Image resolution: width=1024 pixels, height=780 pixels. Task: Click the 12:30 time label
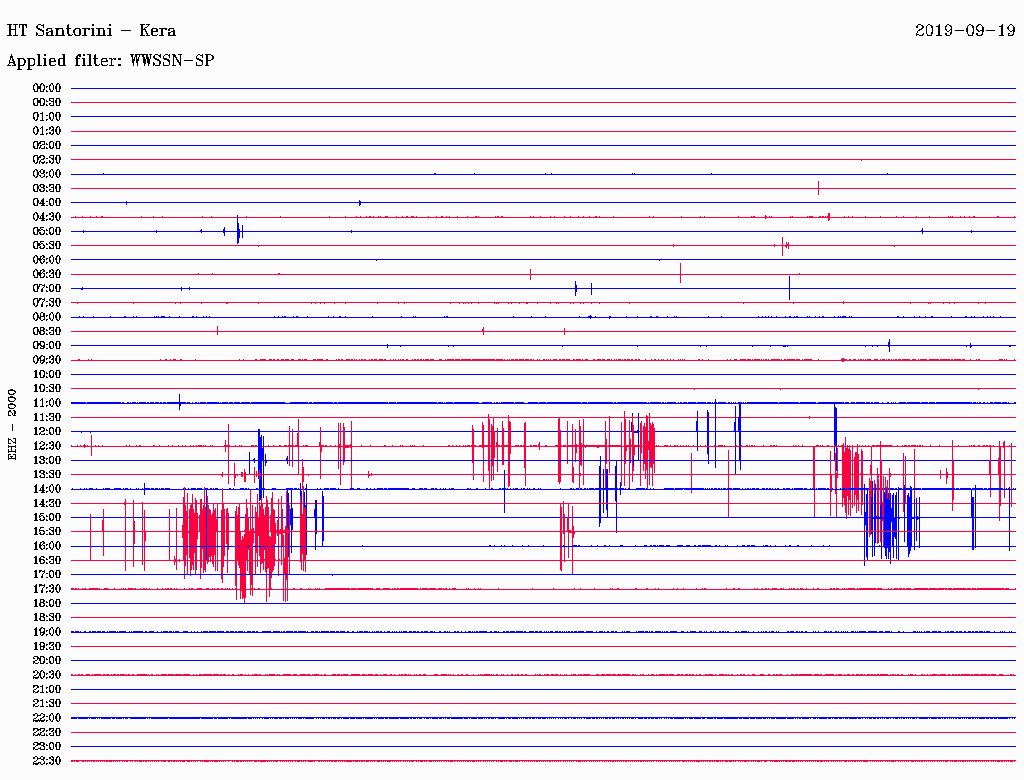point(47,446)
